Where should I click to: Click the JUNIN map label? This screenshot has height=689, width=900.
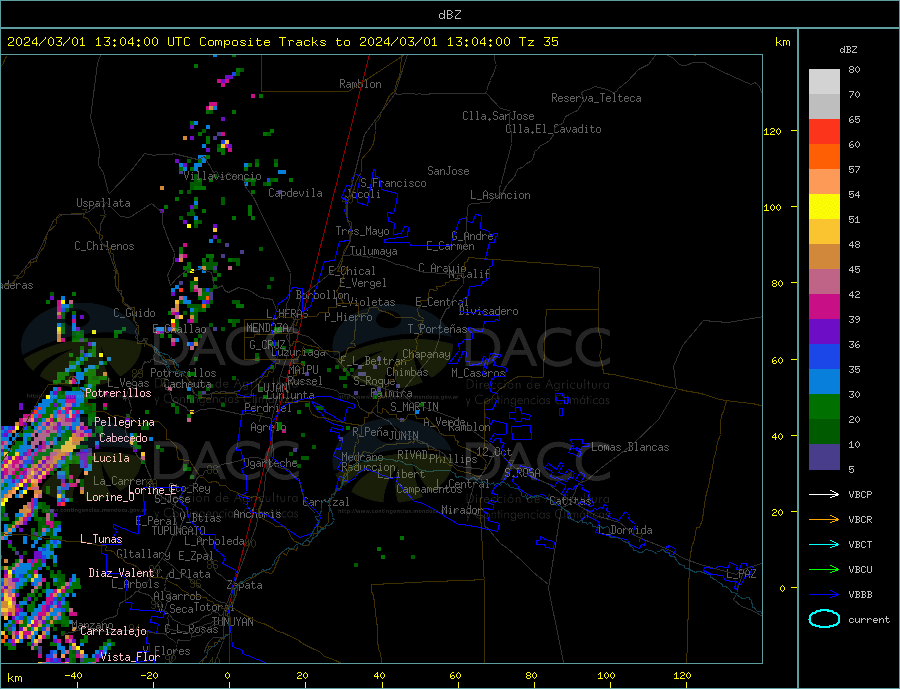(x=404, y=436)
